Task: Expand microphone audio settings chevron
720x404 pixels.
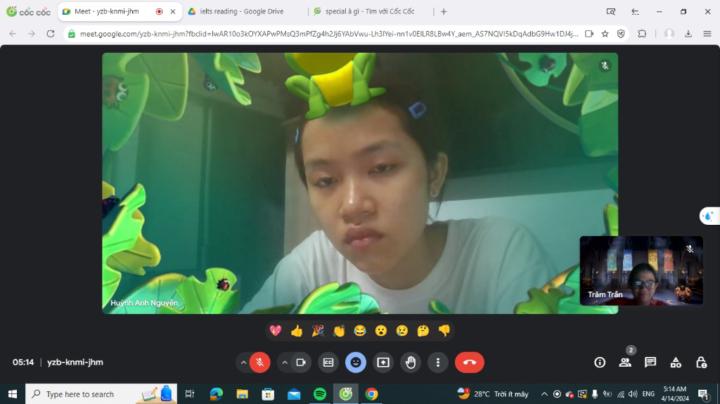Action: click(x=243, y=363)
